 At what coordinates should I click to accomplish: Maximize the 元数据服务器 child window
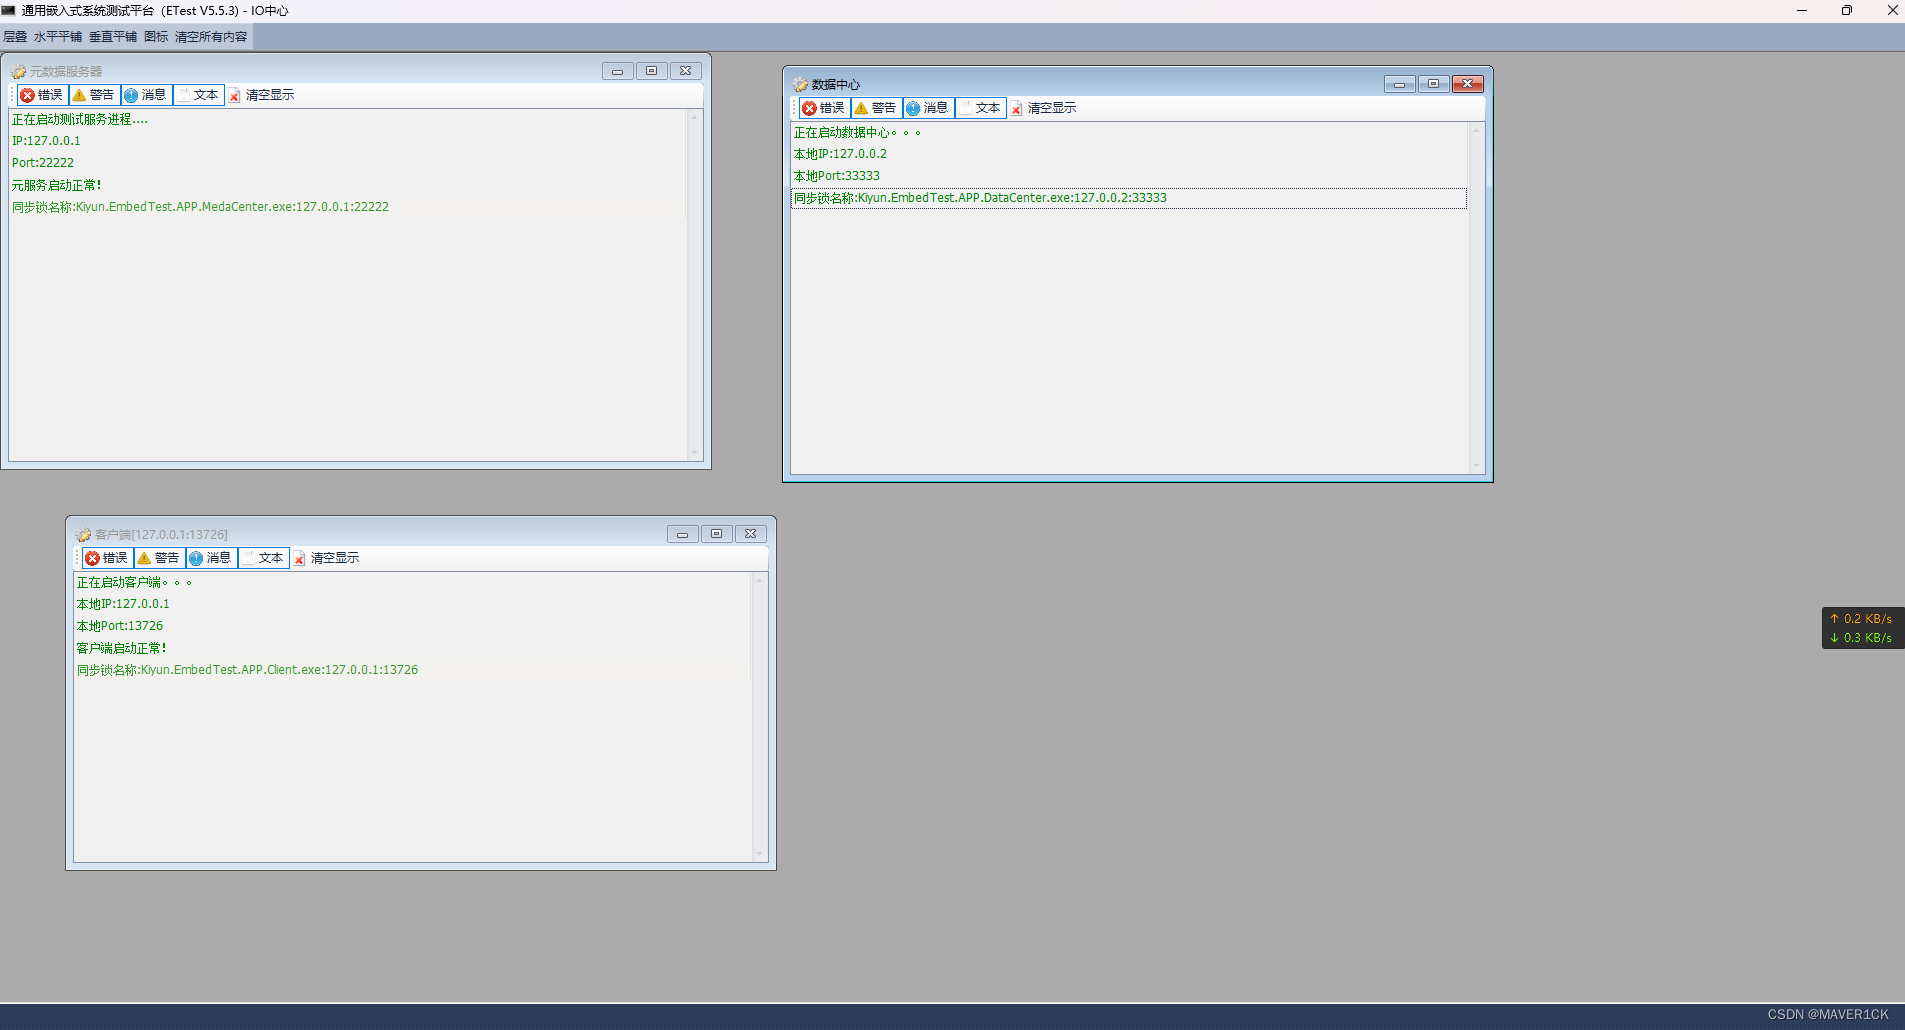652,71
